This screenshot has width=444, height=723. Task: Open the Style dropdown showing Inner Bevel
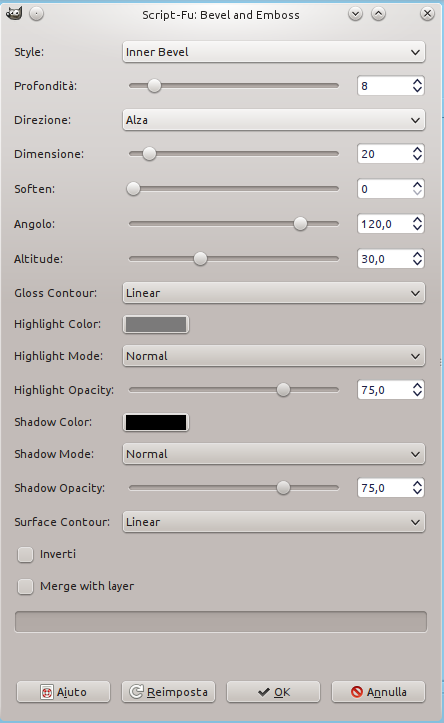coord(274,52)
